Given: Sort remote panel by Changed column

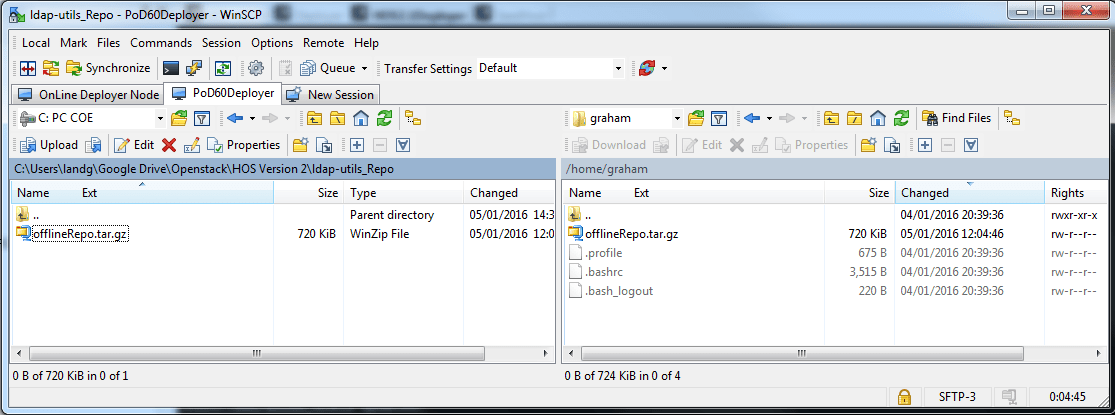Looking at the screenshot, I should [x=970, y=193].
